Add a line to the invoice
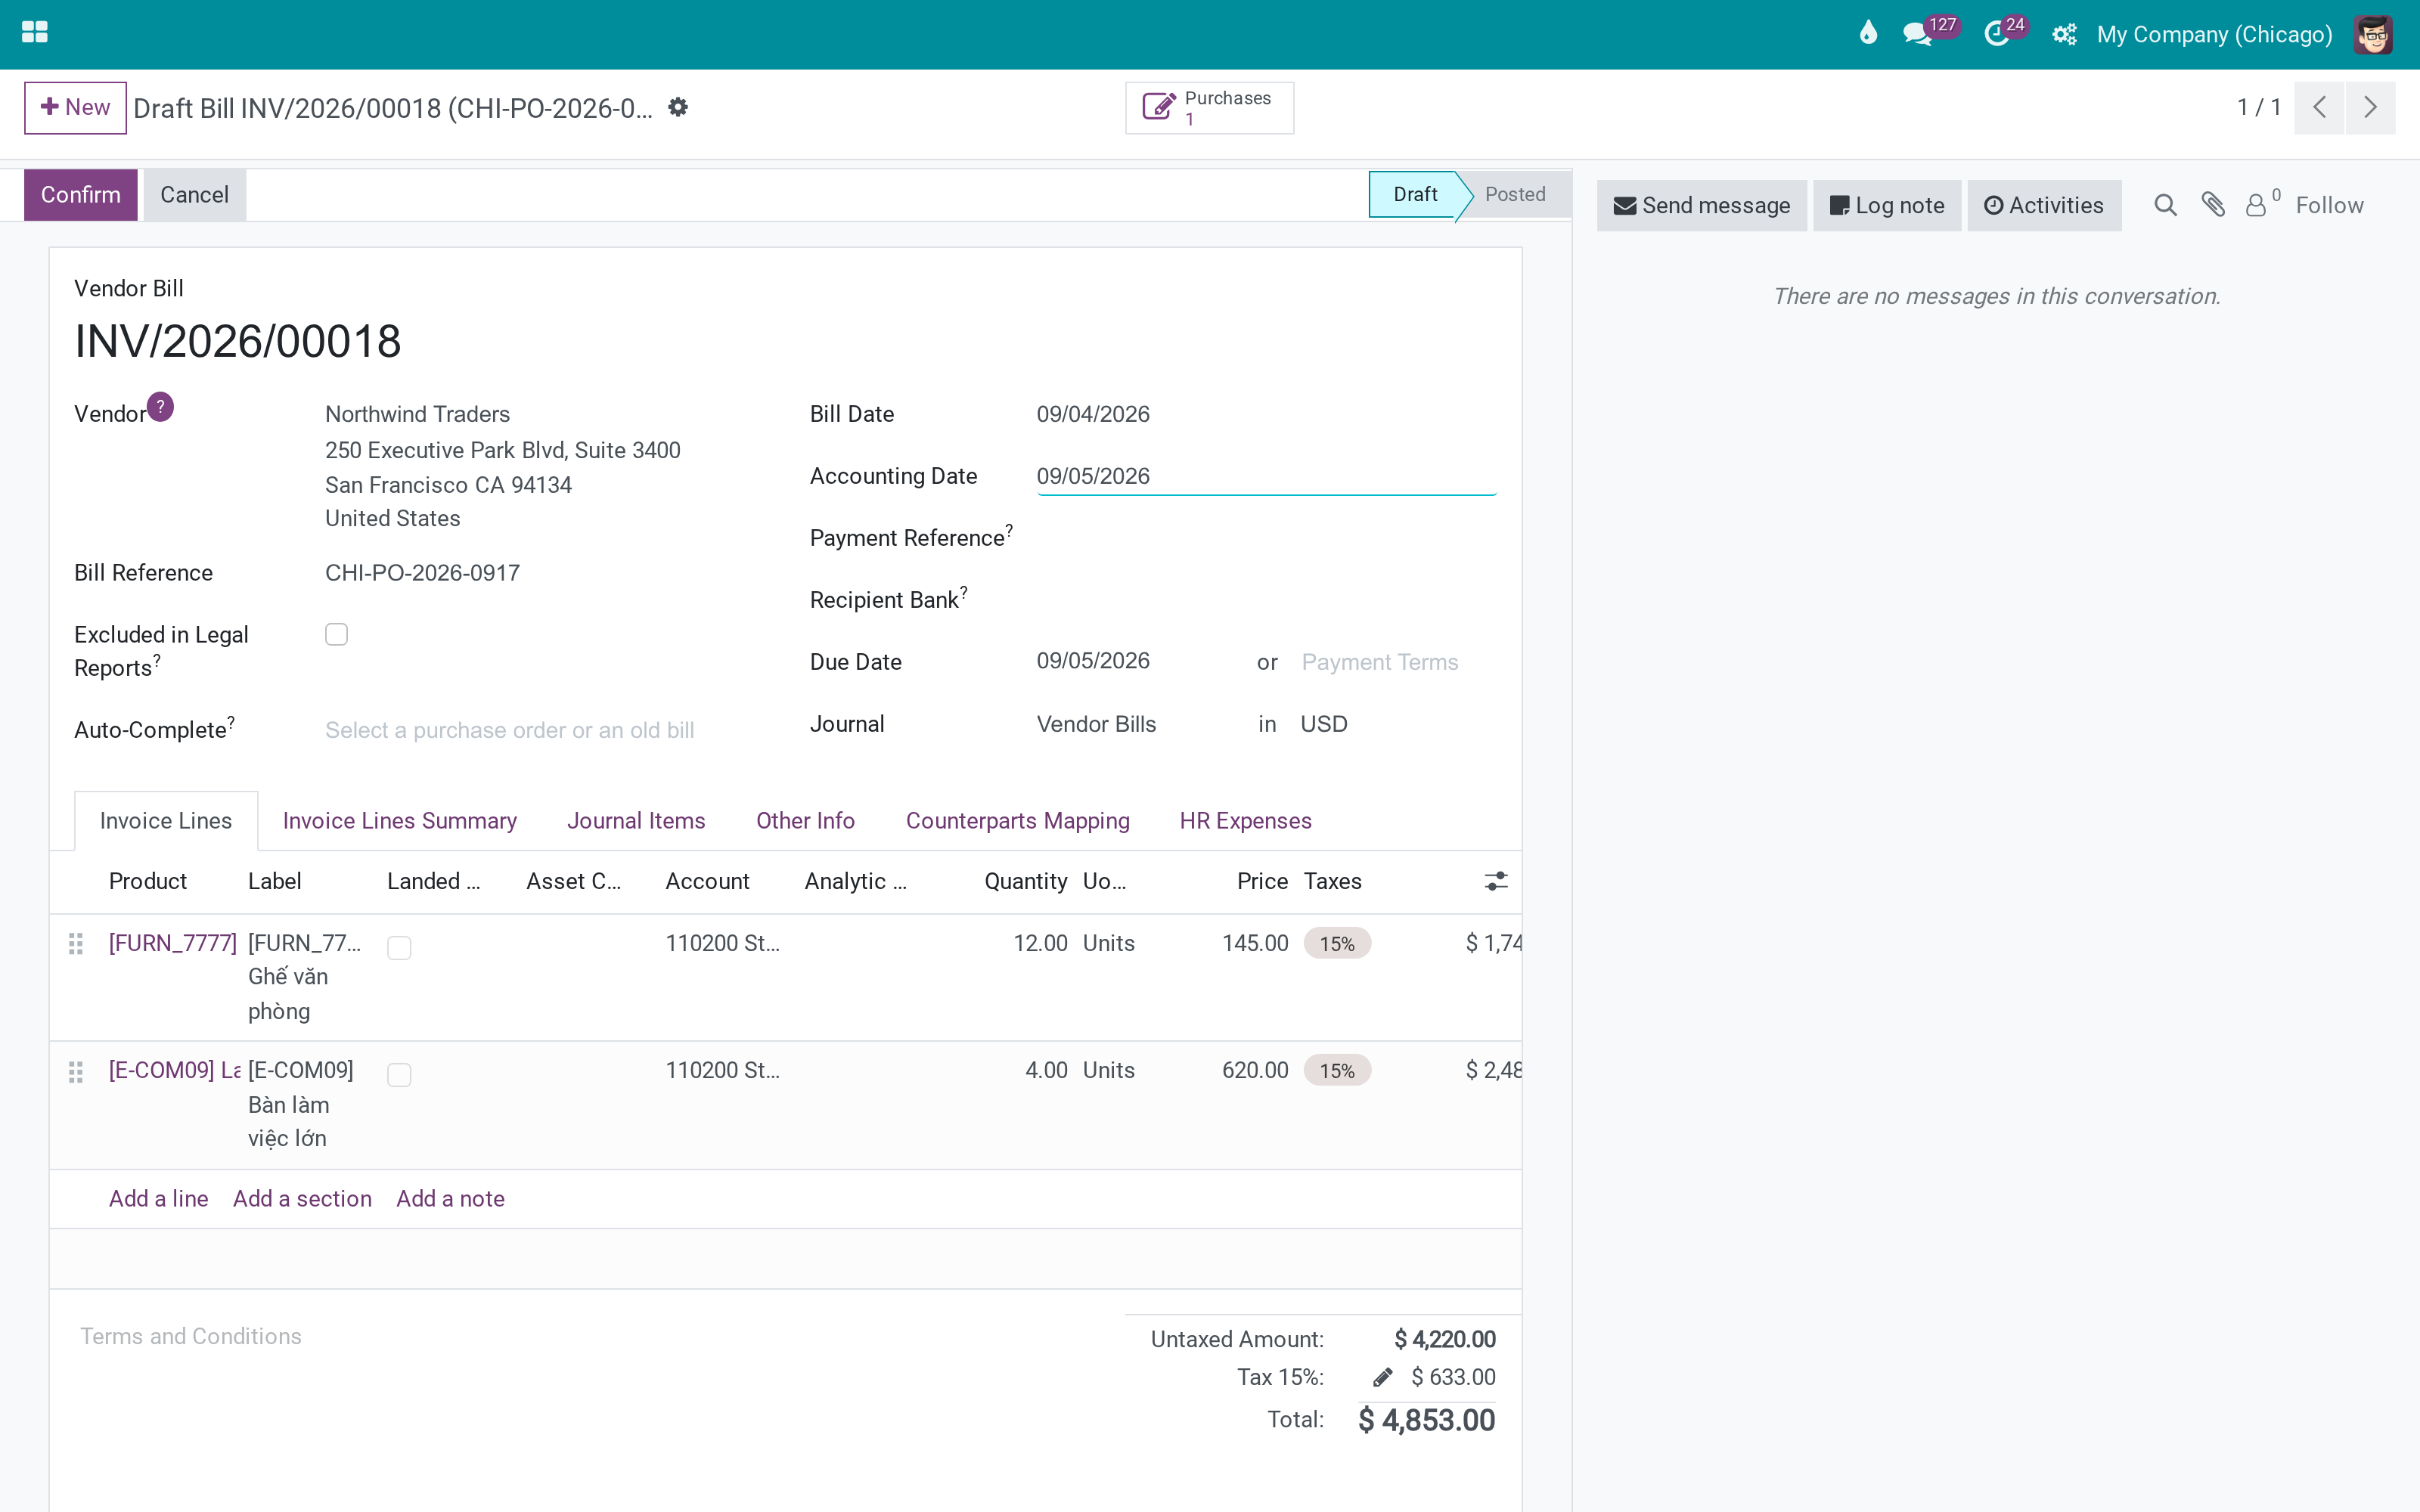2420x1512 pixels. pyautogui.click(x=158, y=1199)
